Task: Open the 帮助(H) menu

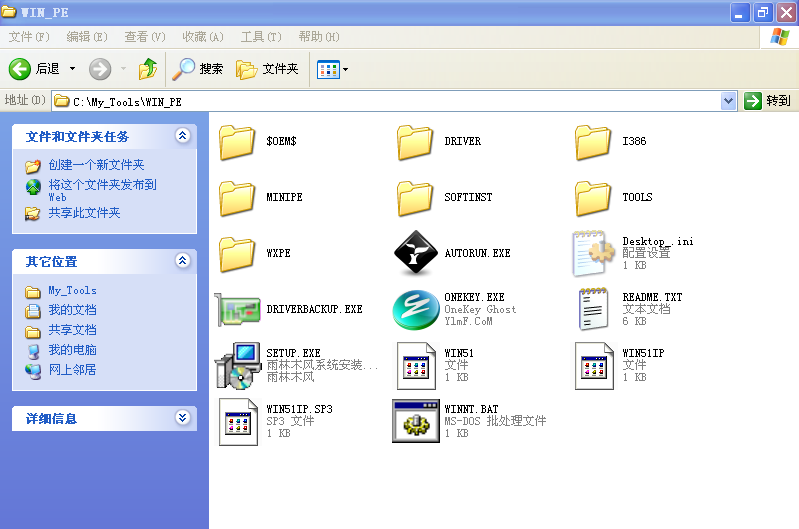Action: coord(319,37)
